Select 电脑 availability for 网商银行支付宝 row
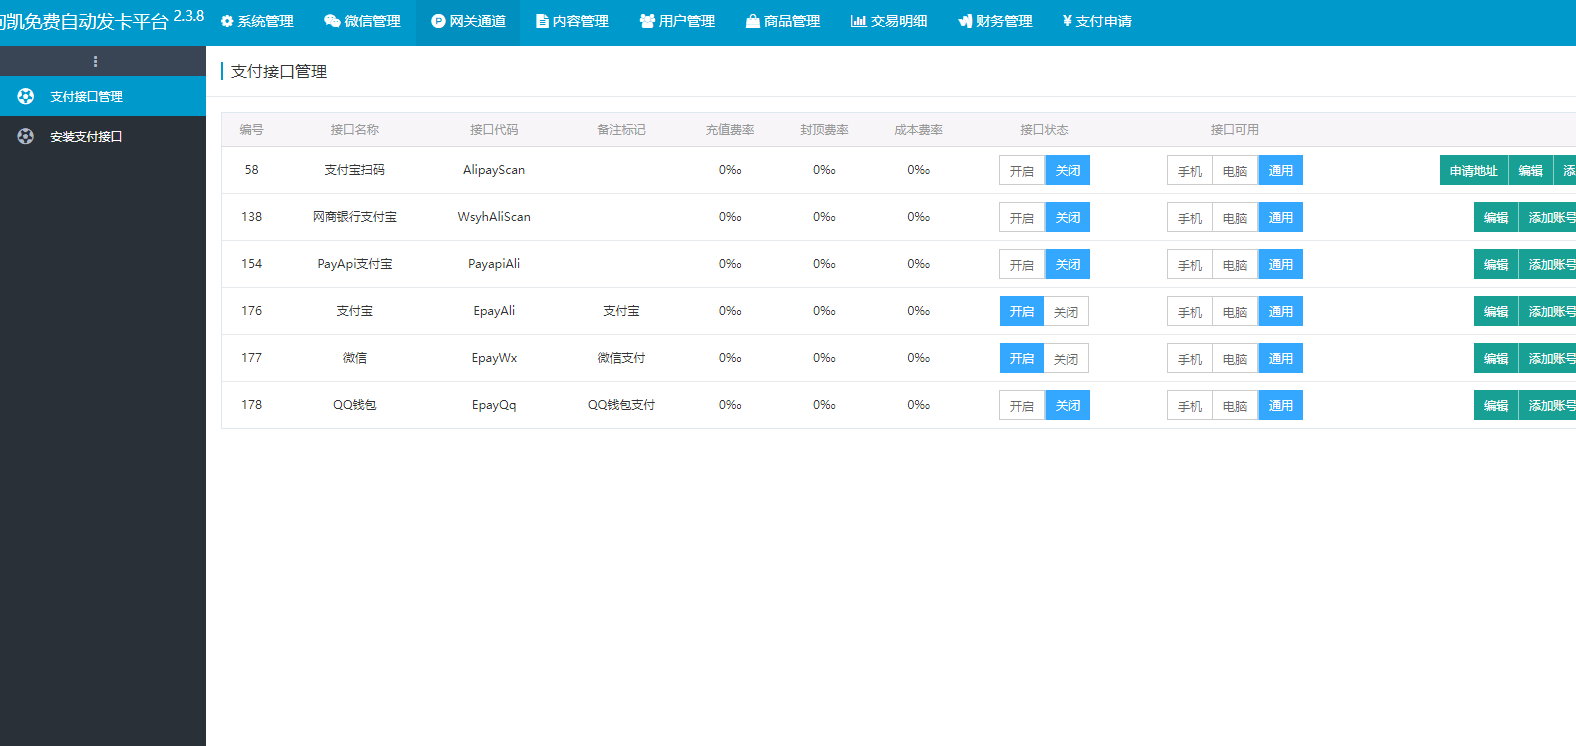 click(x=1235, y=218)
